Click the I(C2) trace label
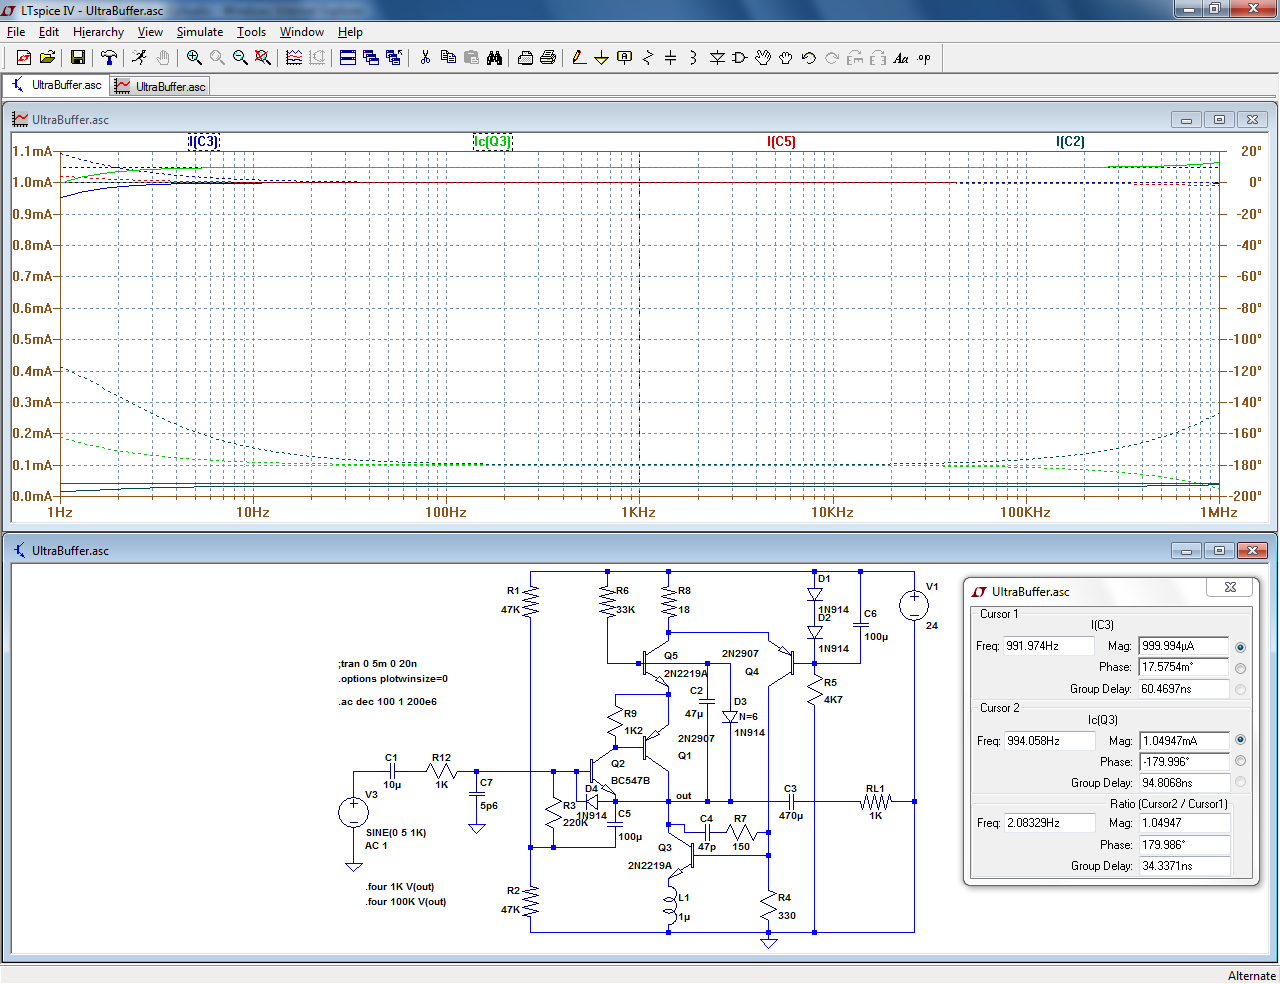This screenshot has height=984, width=1280. coord(1070,141)
